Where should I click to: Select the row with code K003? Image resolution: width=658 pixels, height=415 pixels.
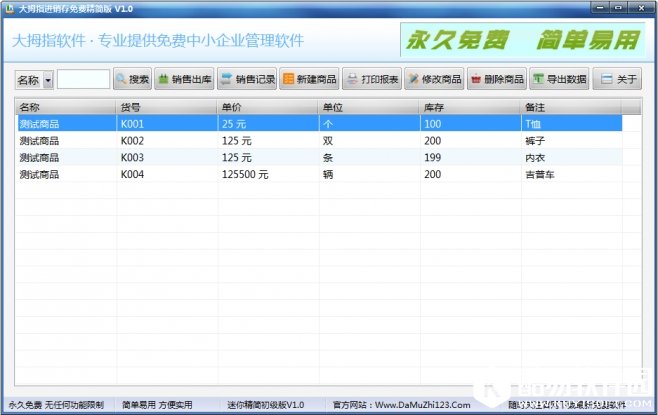coord(319,157)
